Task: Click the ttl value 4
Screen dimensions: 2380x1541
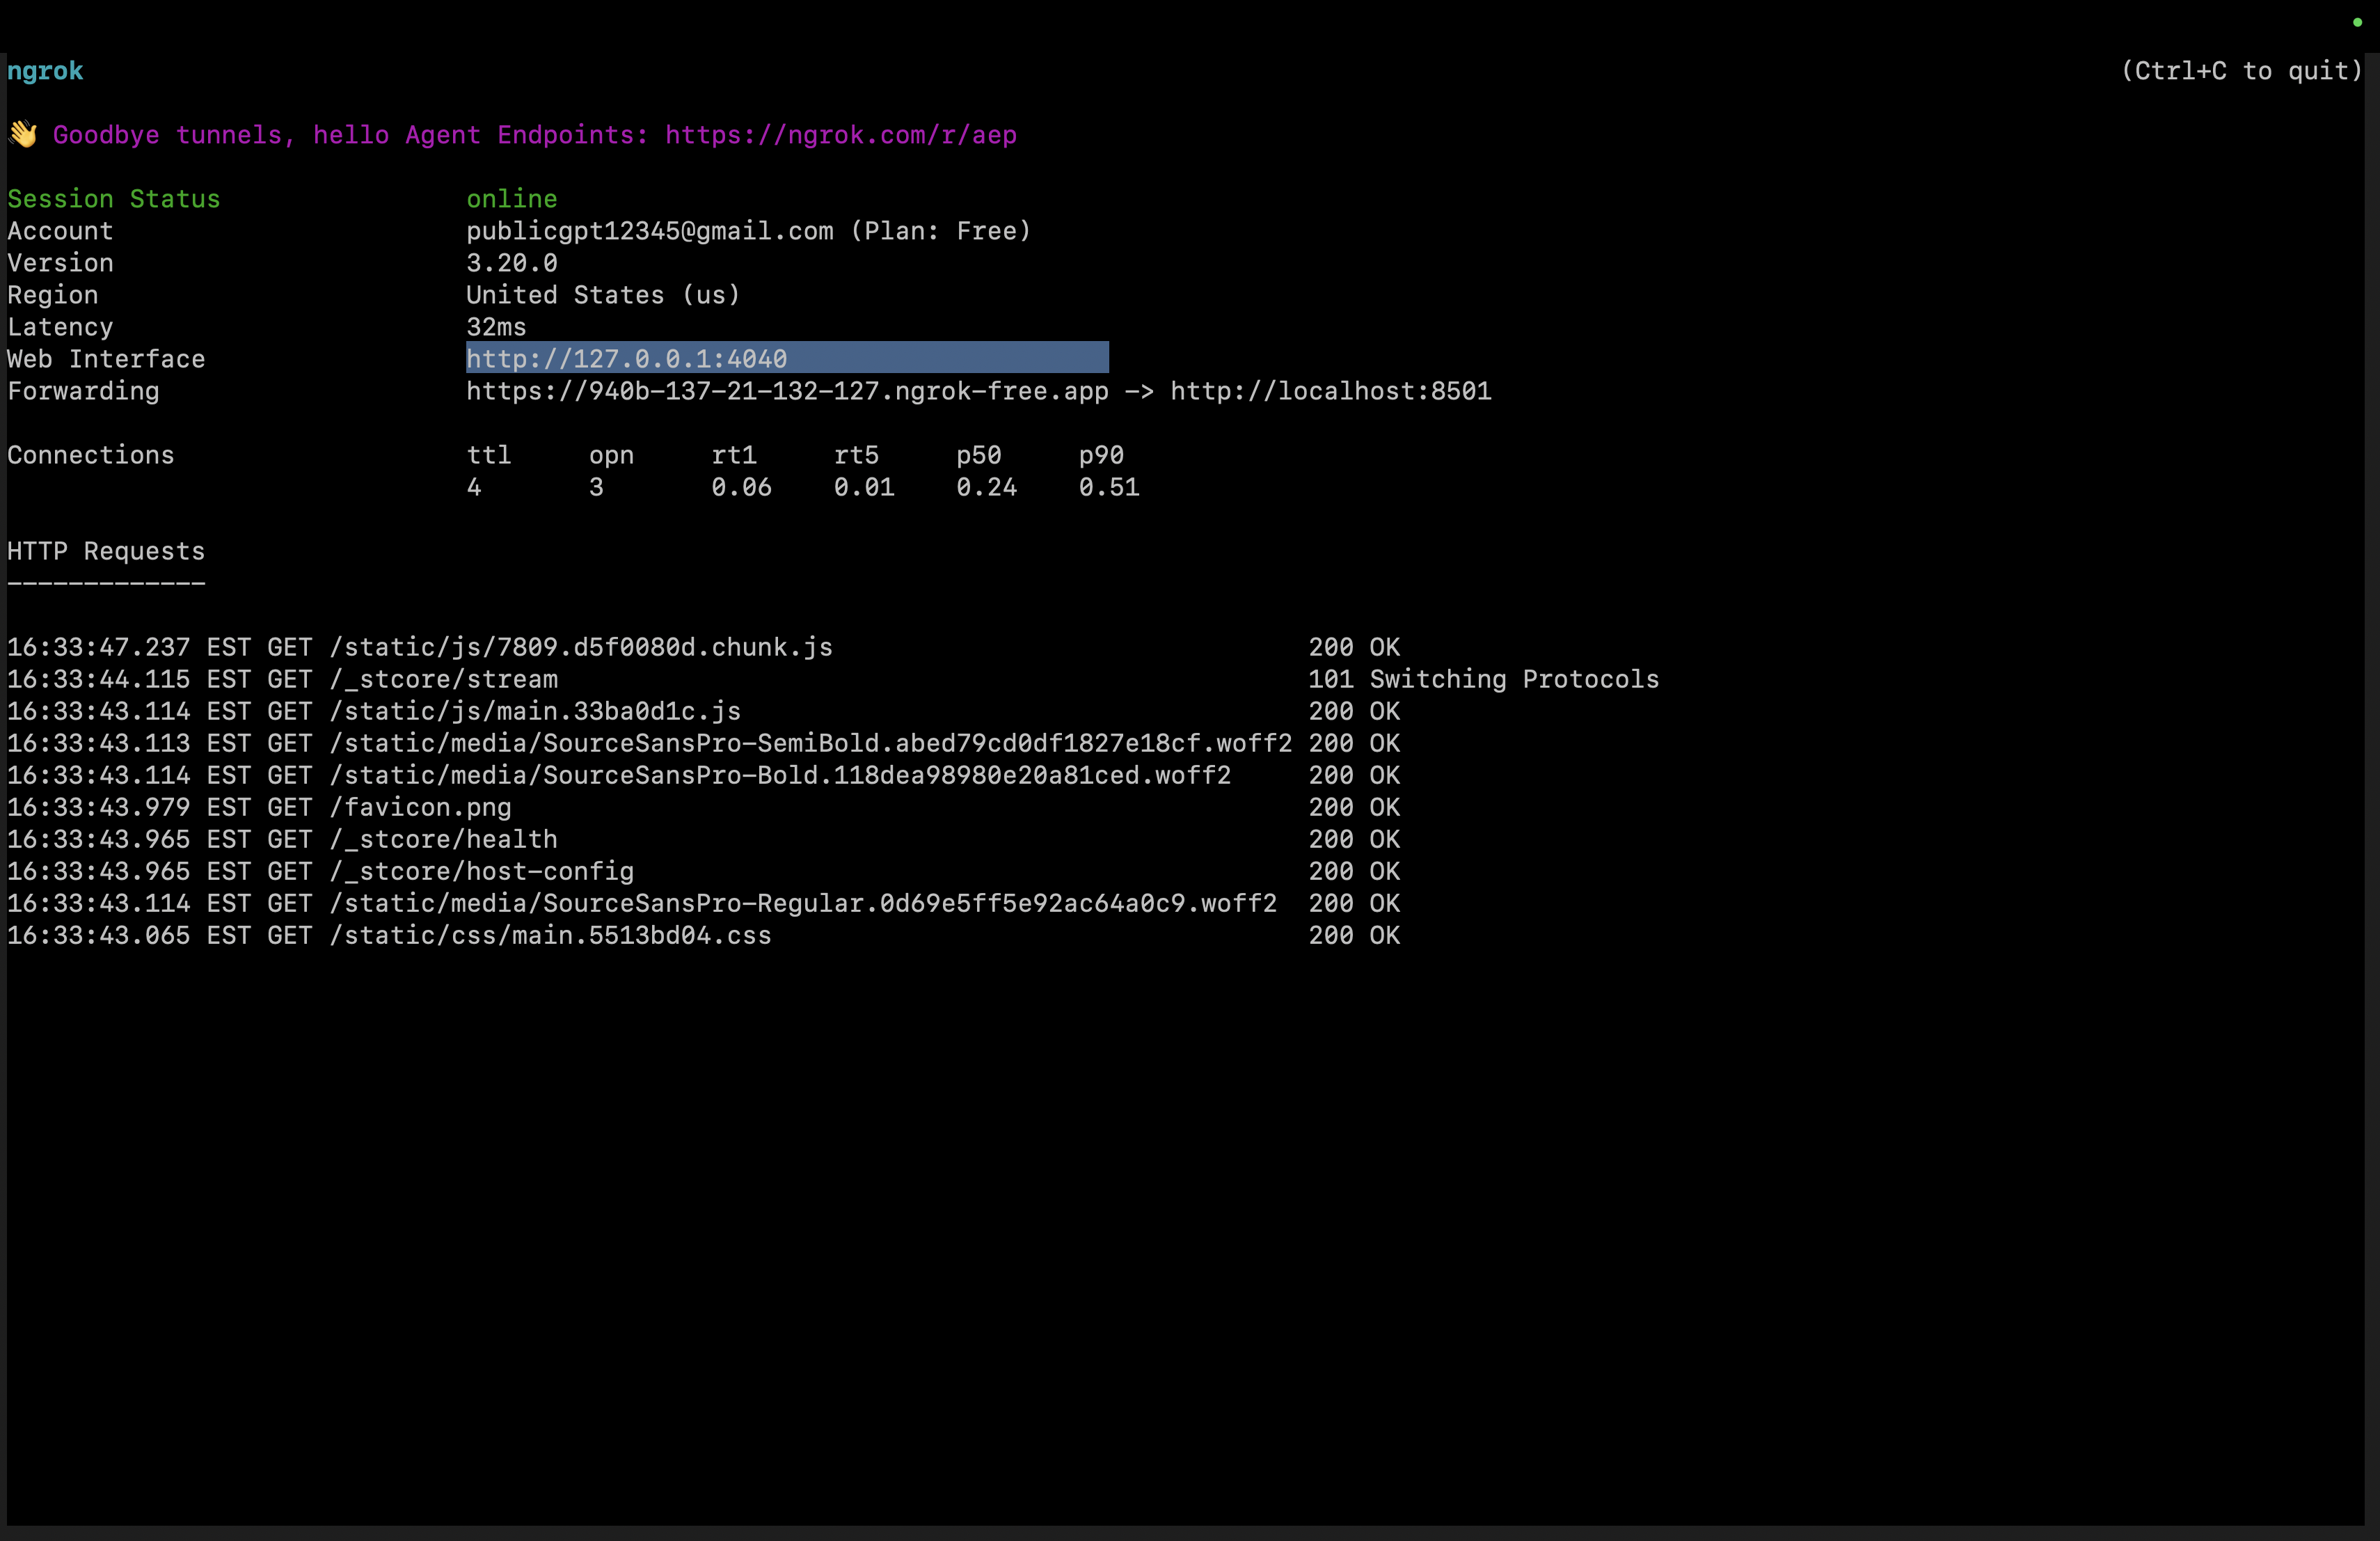Action: [474, 487]
